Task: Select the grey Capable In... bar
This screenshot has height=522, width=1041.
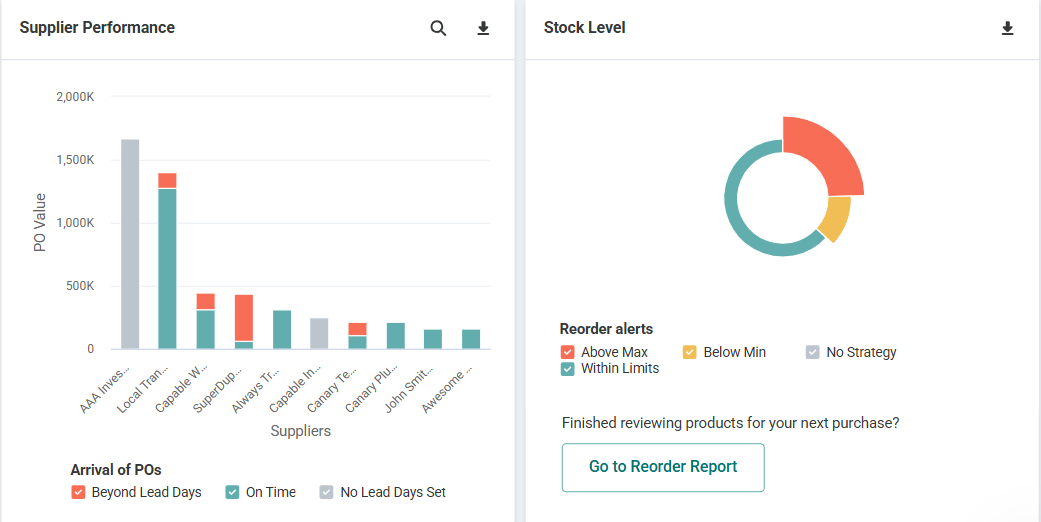Action: tap(319, 333)
